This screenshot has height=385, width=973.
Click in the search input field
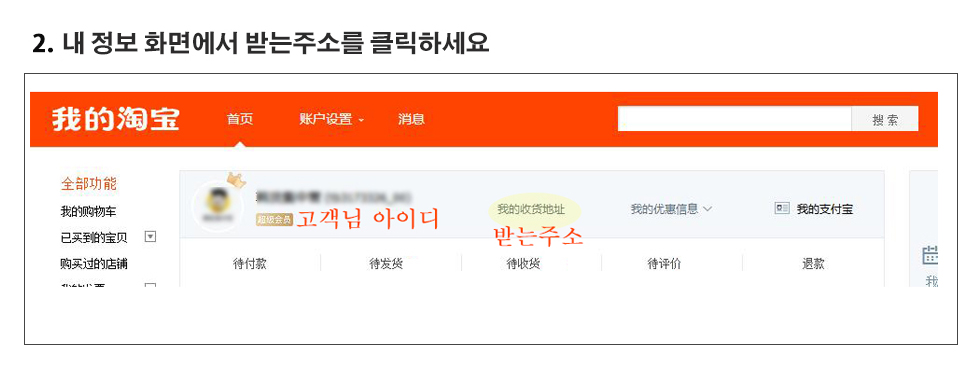734,119
